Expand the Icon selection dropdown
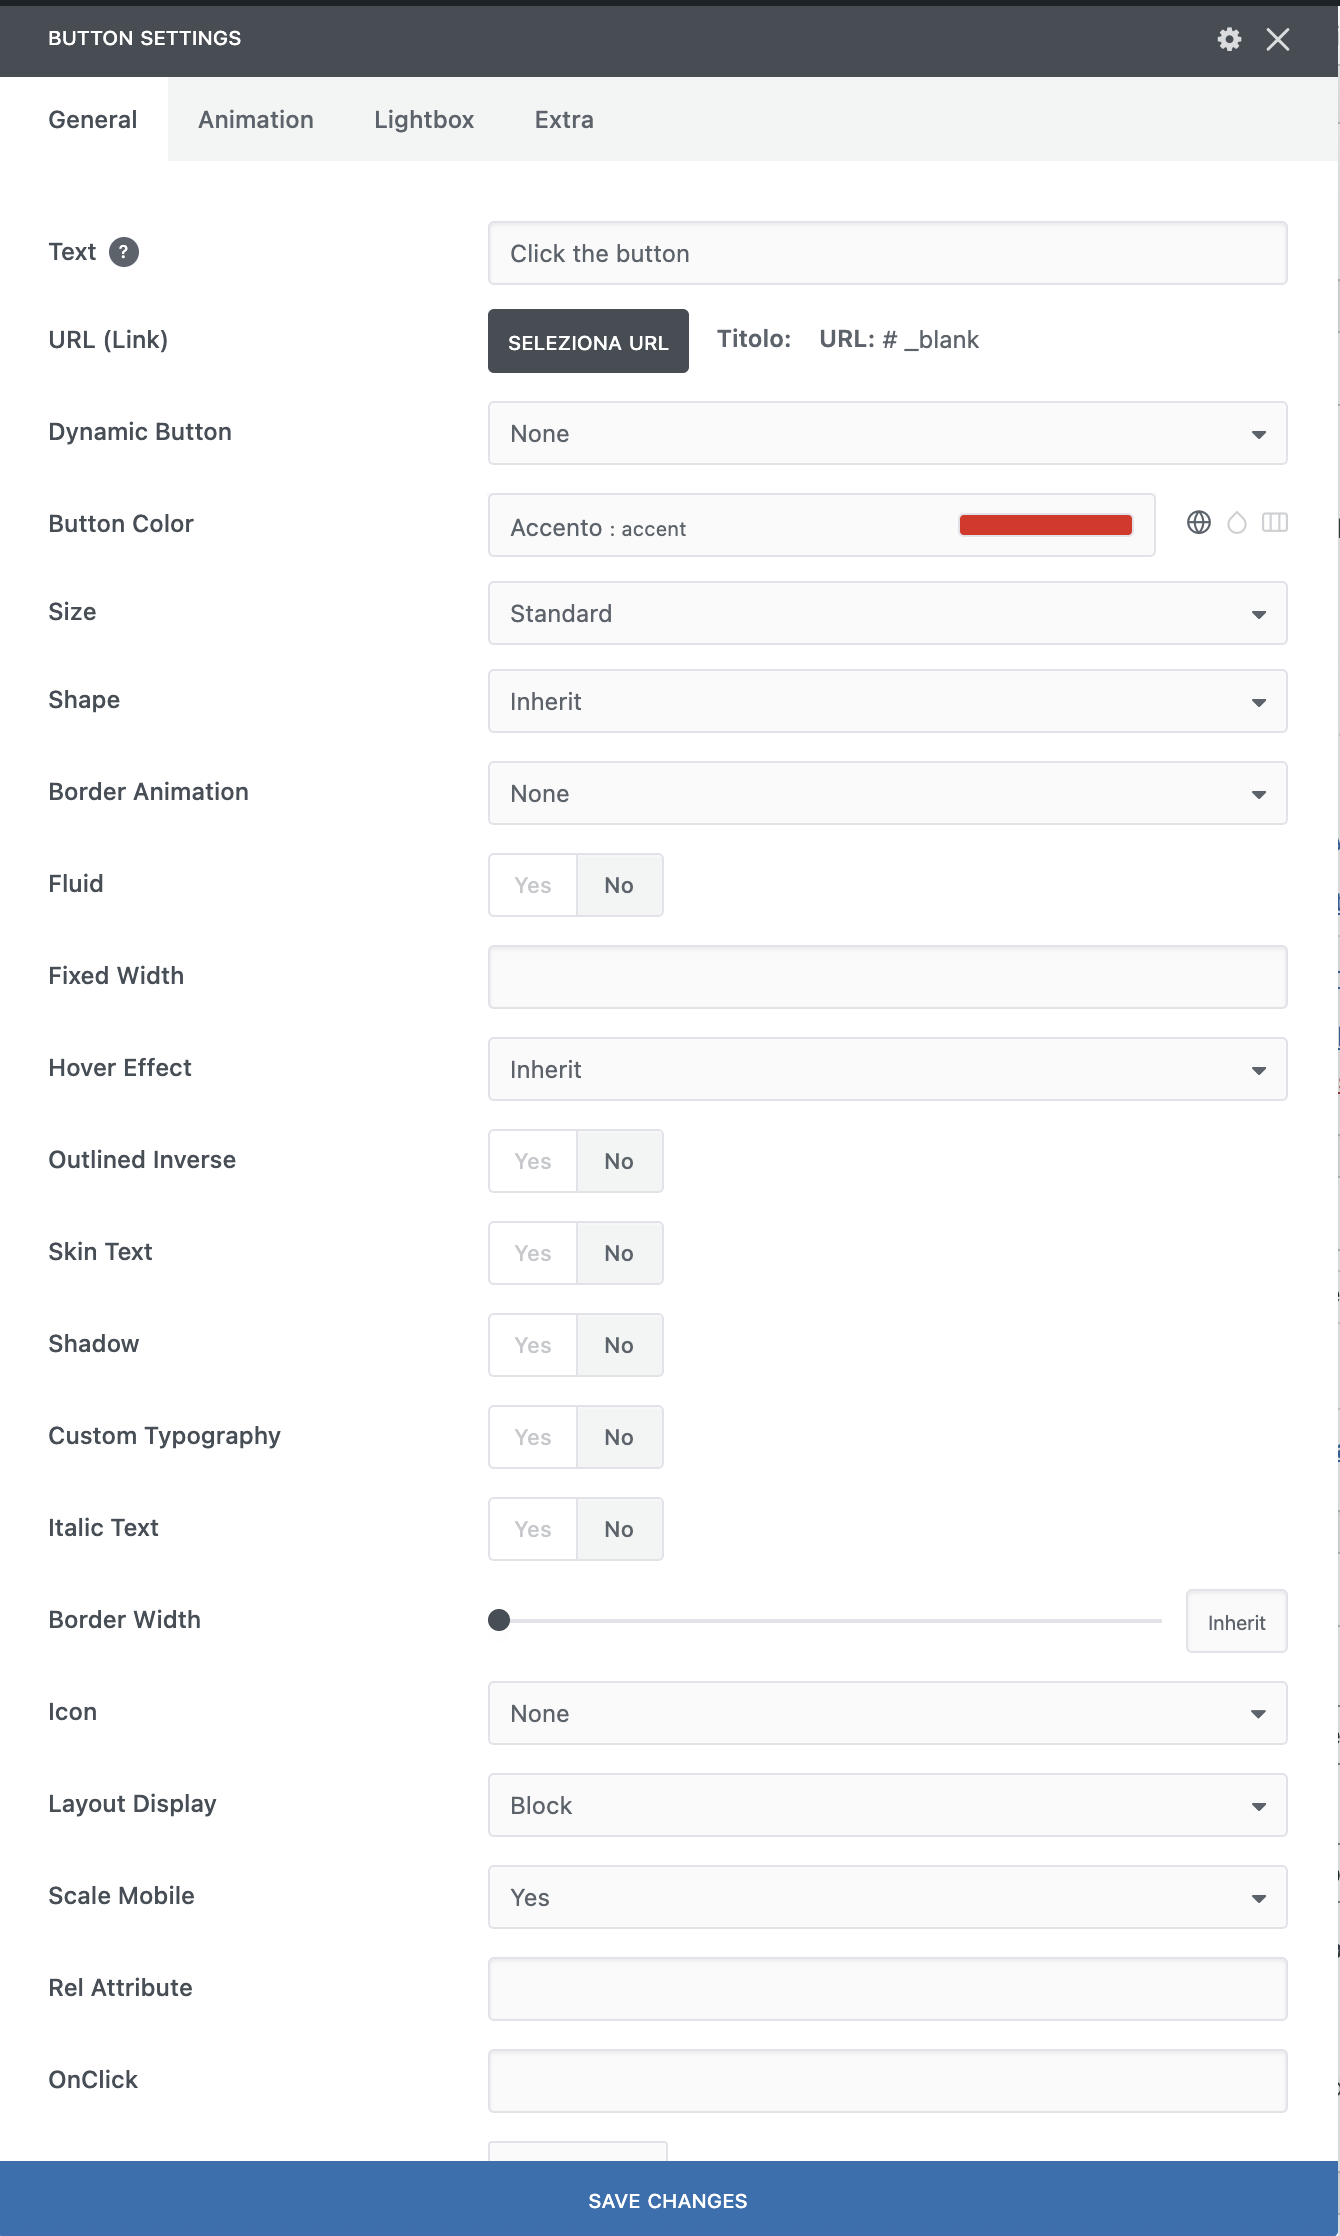The width and height of the screenshot is (1340, 2236). click(x=887, y=1713)
